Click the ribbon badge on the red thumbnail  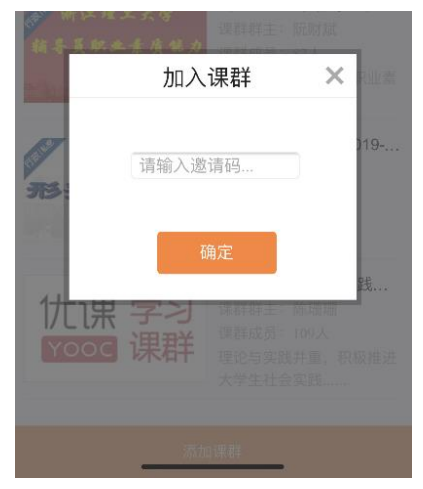click(x=35, y=20)
